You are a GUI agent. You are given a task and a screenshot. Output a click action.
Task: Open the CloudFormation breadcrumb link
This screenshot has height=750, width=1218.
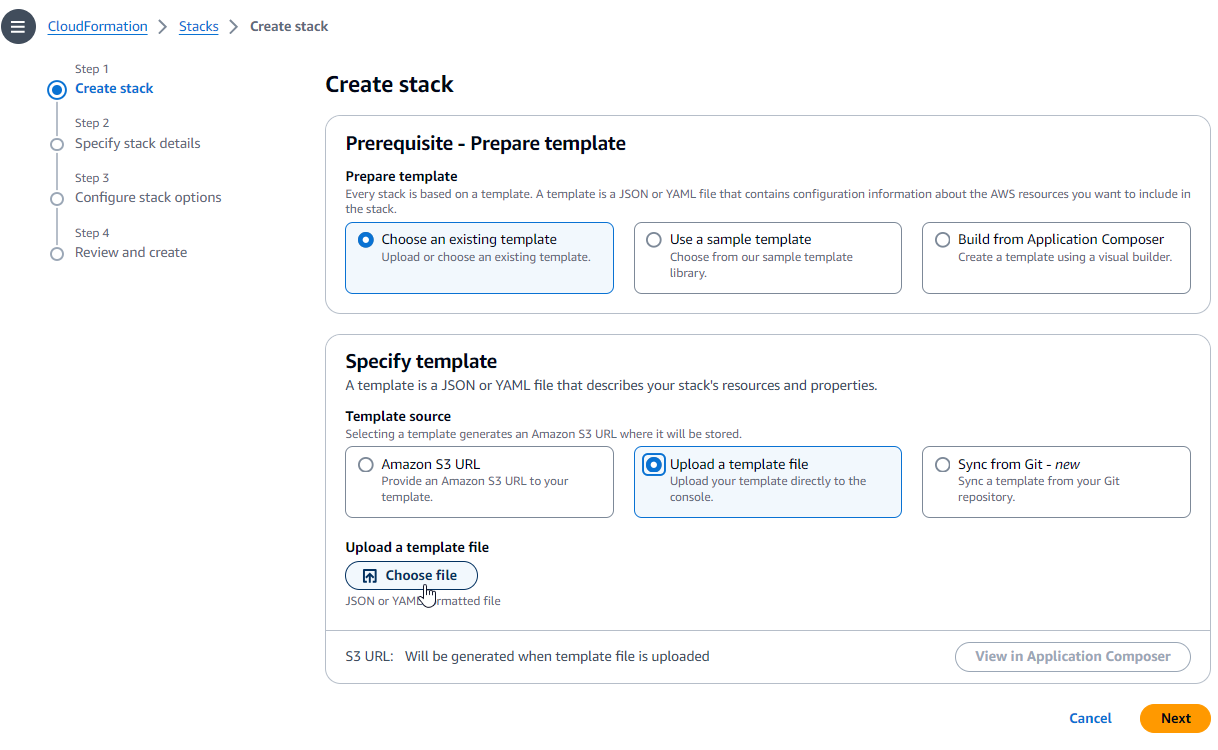tap(97, 26)
